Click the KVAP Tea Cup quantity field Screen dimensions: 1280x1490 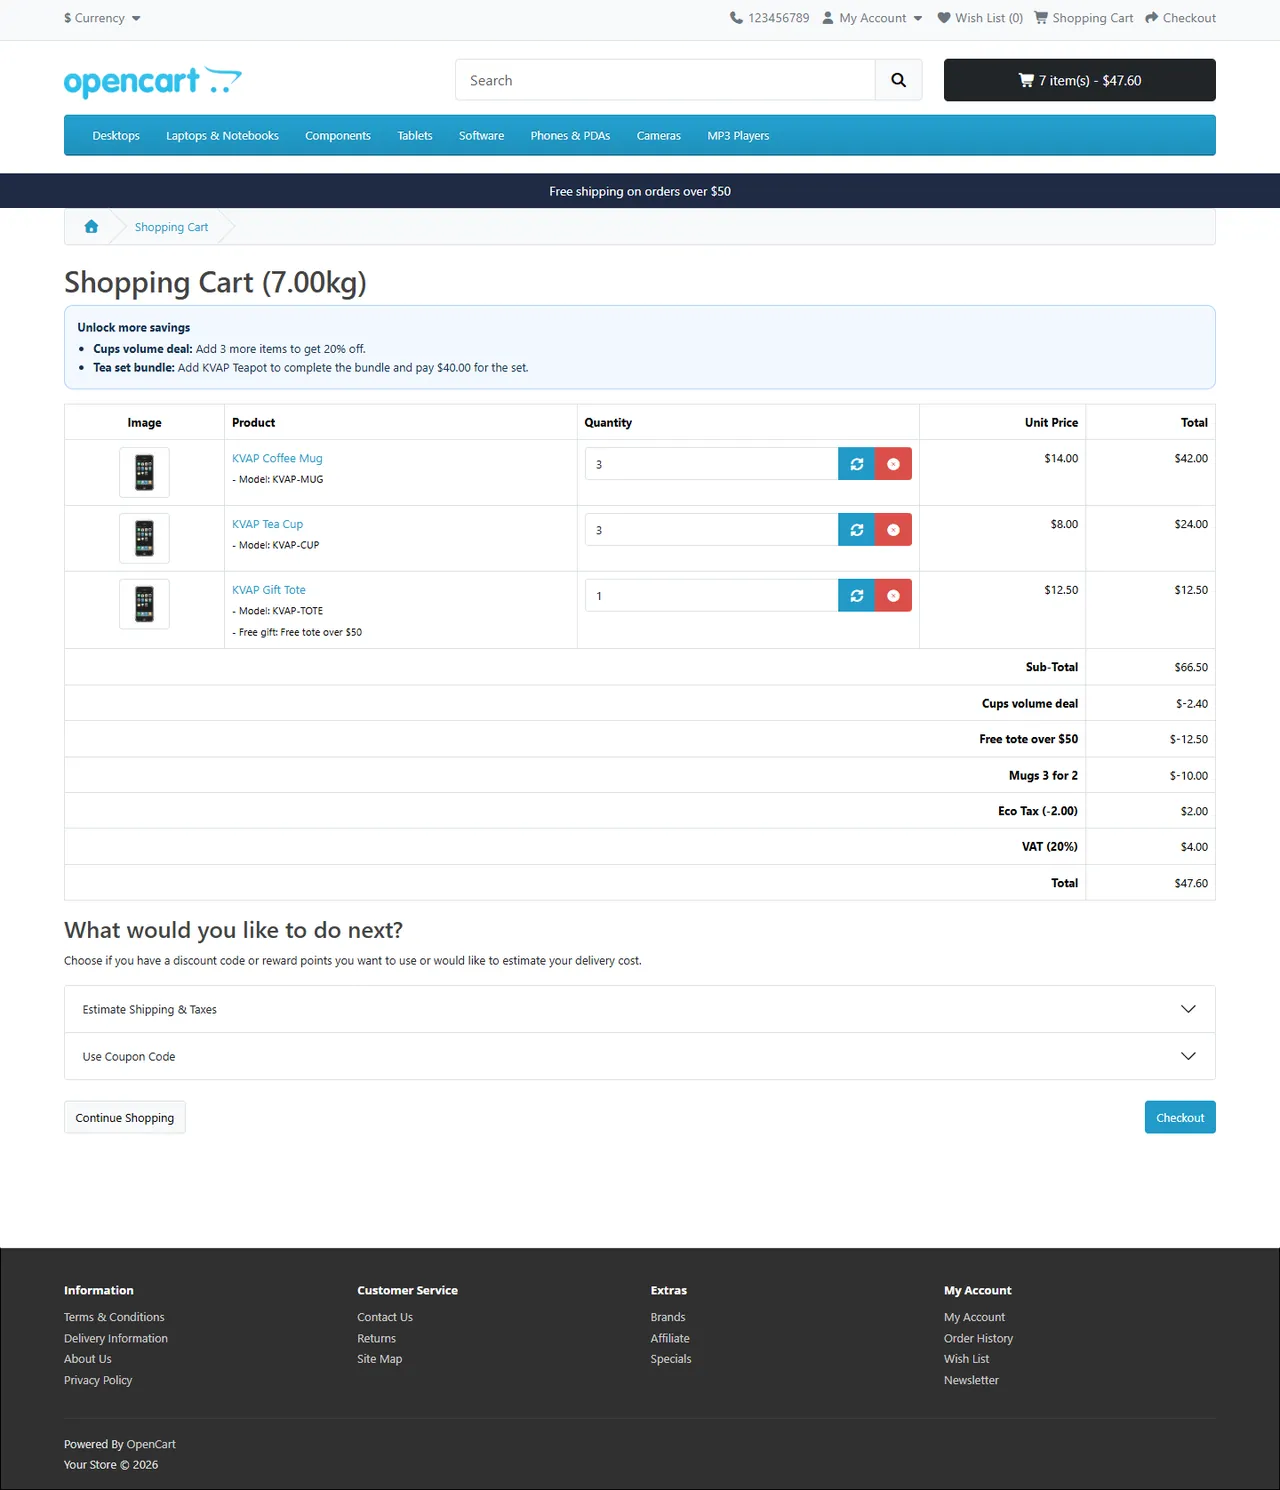tap(711, 530)
